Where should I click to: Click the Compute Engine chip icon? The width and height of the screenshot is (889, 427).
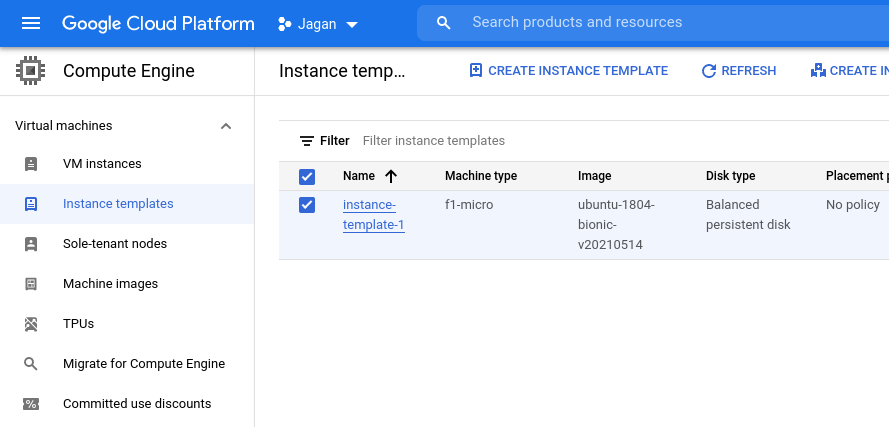[x=31, y=71]
